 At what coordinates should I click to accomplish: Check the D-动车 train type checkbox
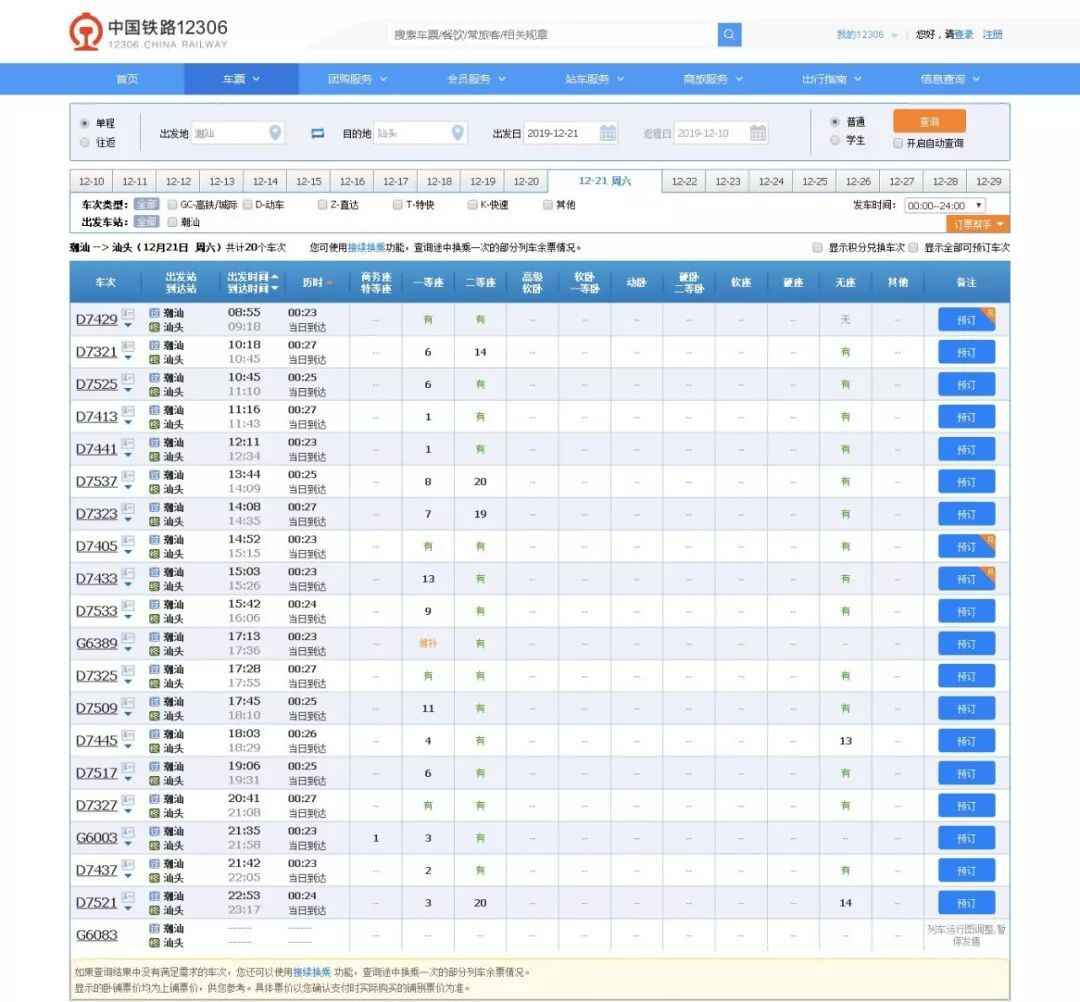(x=247, y=205)
